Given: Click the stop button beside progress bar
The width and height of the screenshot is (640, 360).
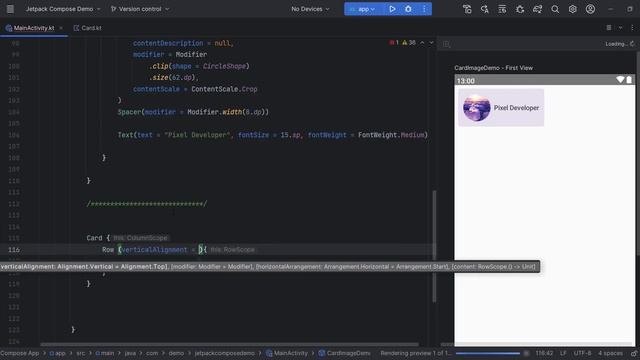Looking at the screenshot, I should click(526, 353).
